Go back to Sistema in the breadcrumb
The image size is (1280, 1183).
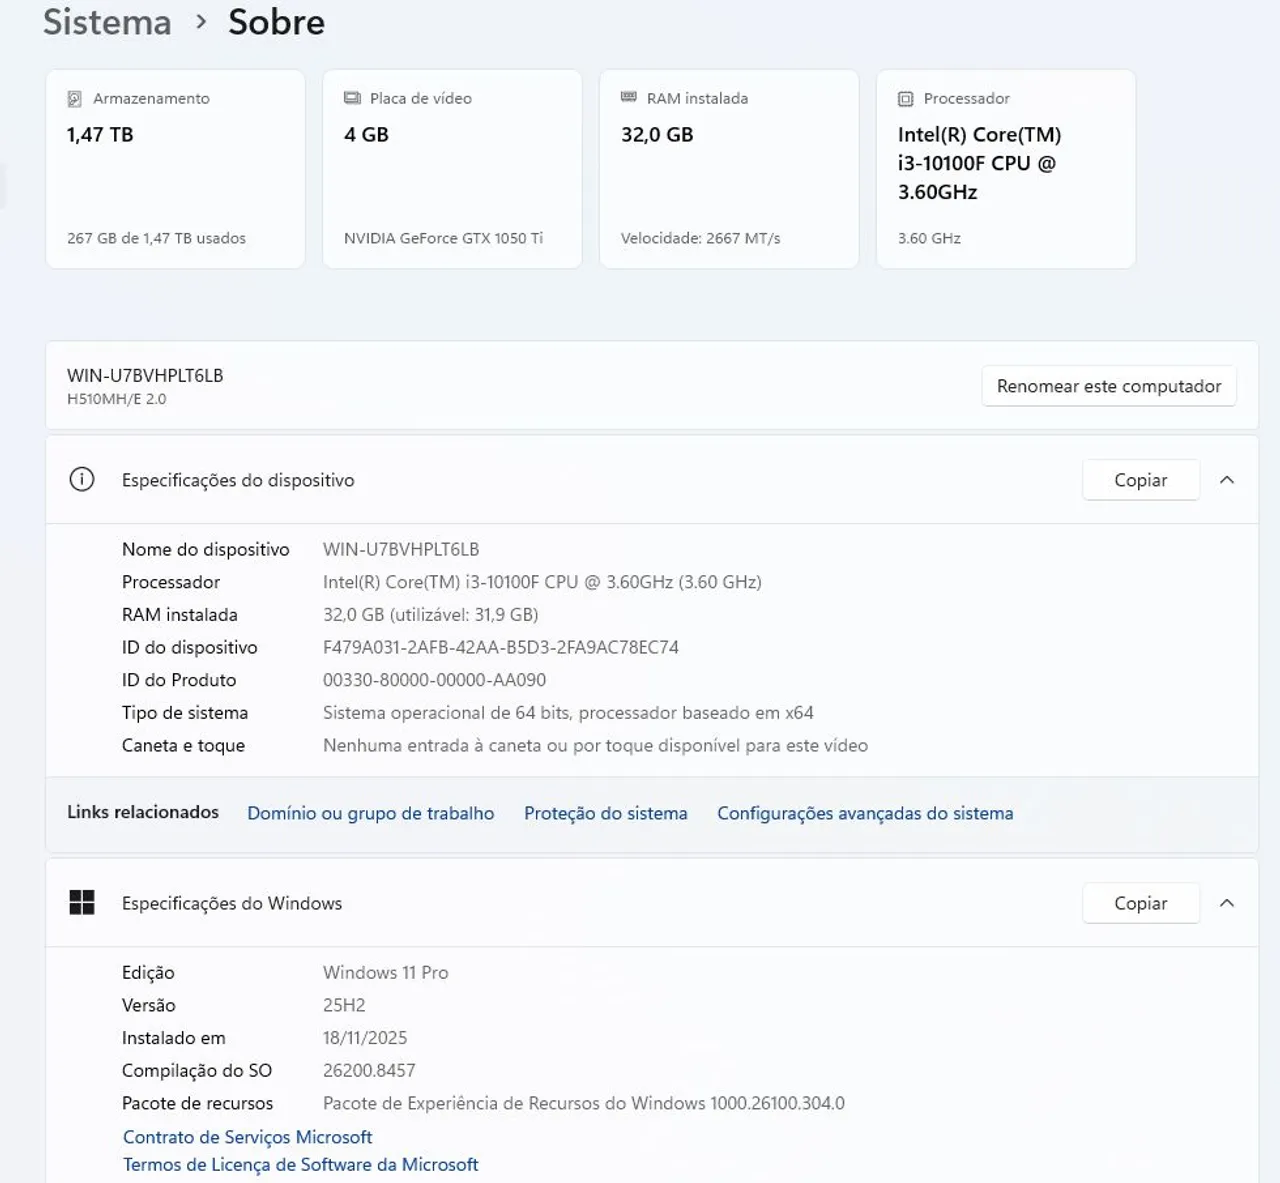point(107,22)
